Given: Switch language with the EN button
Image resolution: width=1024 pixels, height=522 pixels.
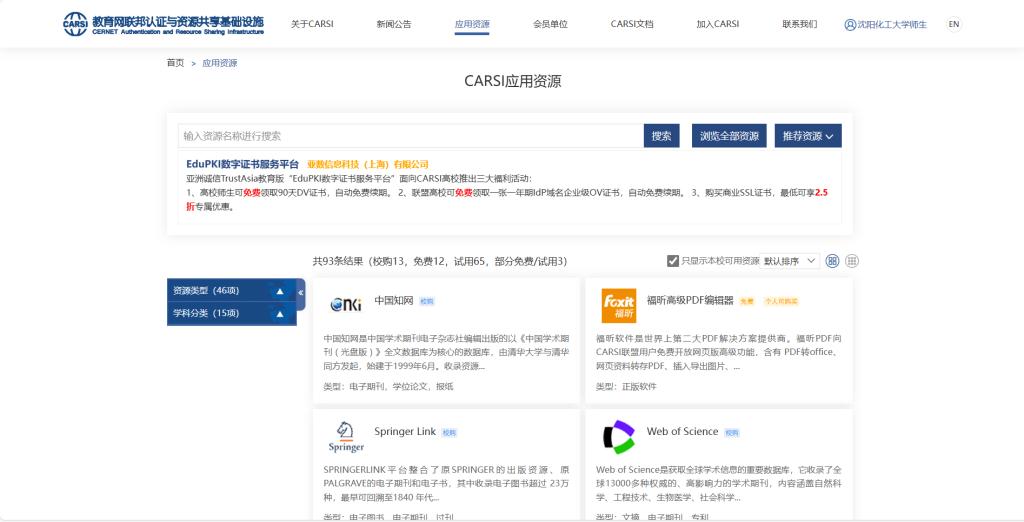Looking at the screenshot, I should [953, 24].
